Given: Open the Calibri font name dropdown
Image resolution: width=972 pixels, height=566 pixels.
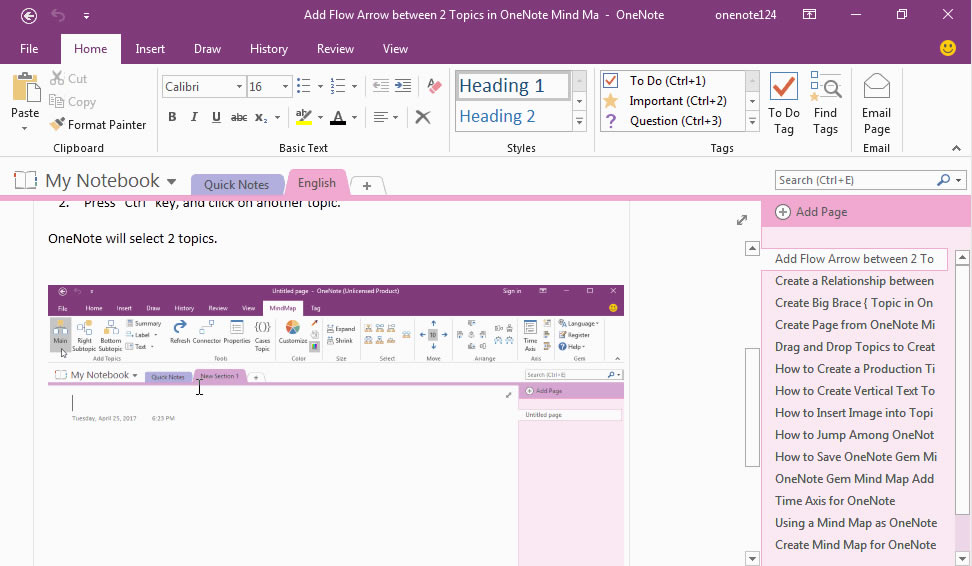Looking at the screenshot, I should coord(239,87).
